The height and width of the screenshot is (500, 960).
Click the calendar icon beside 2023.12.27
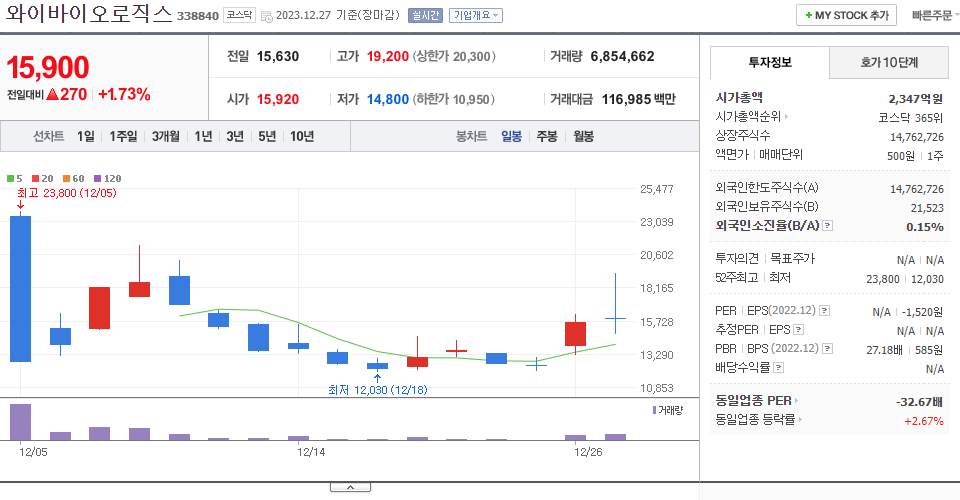(266, 16)
